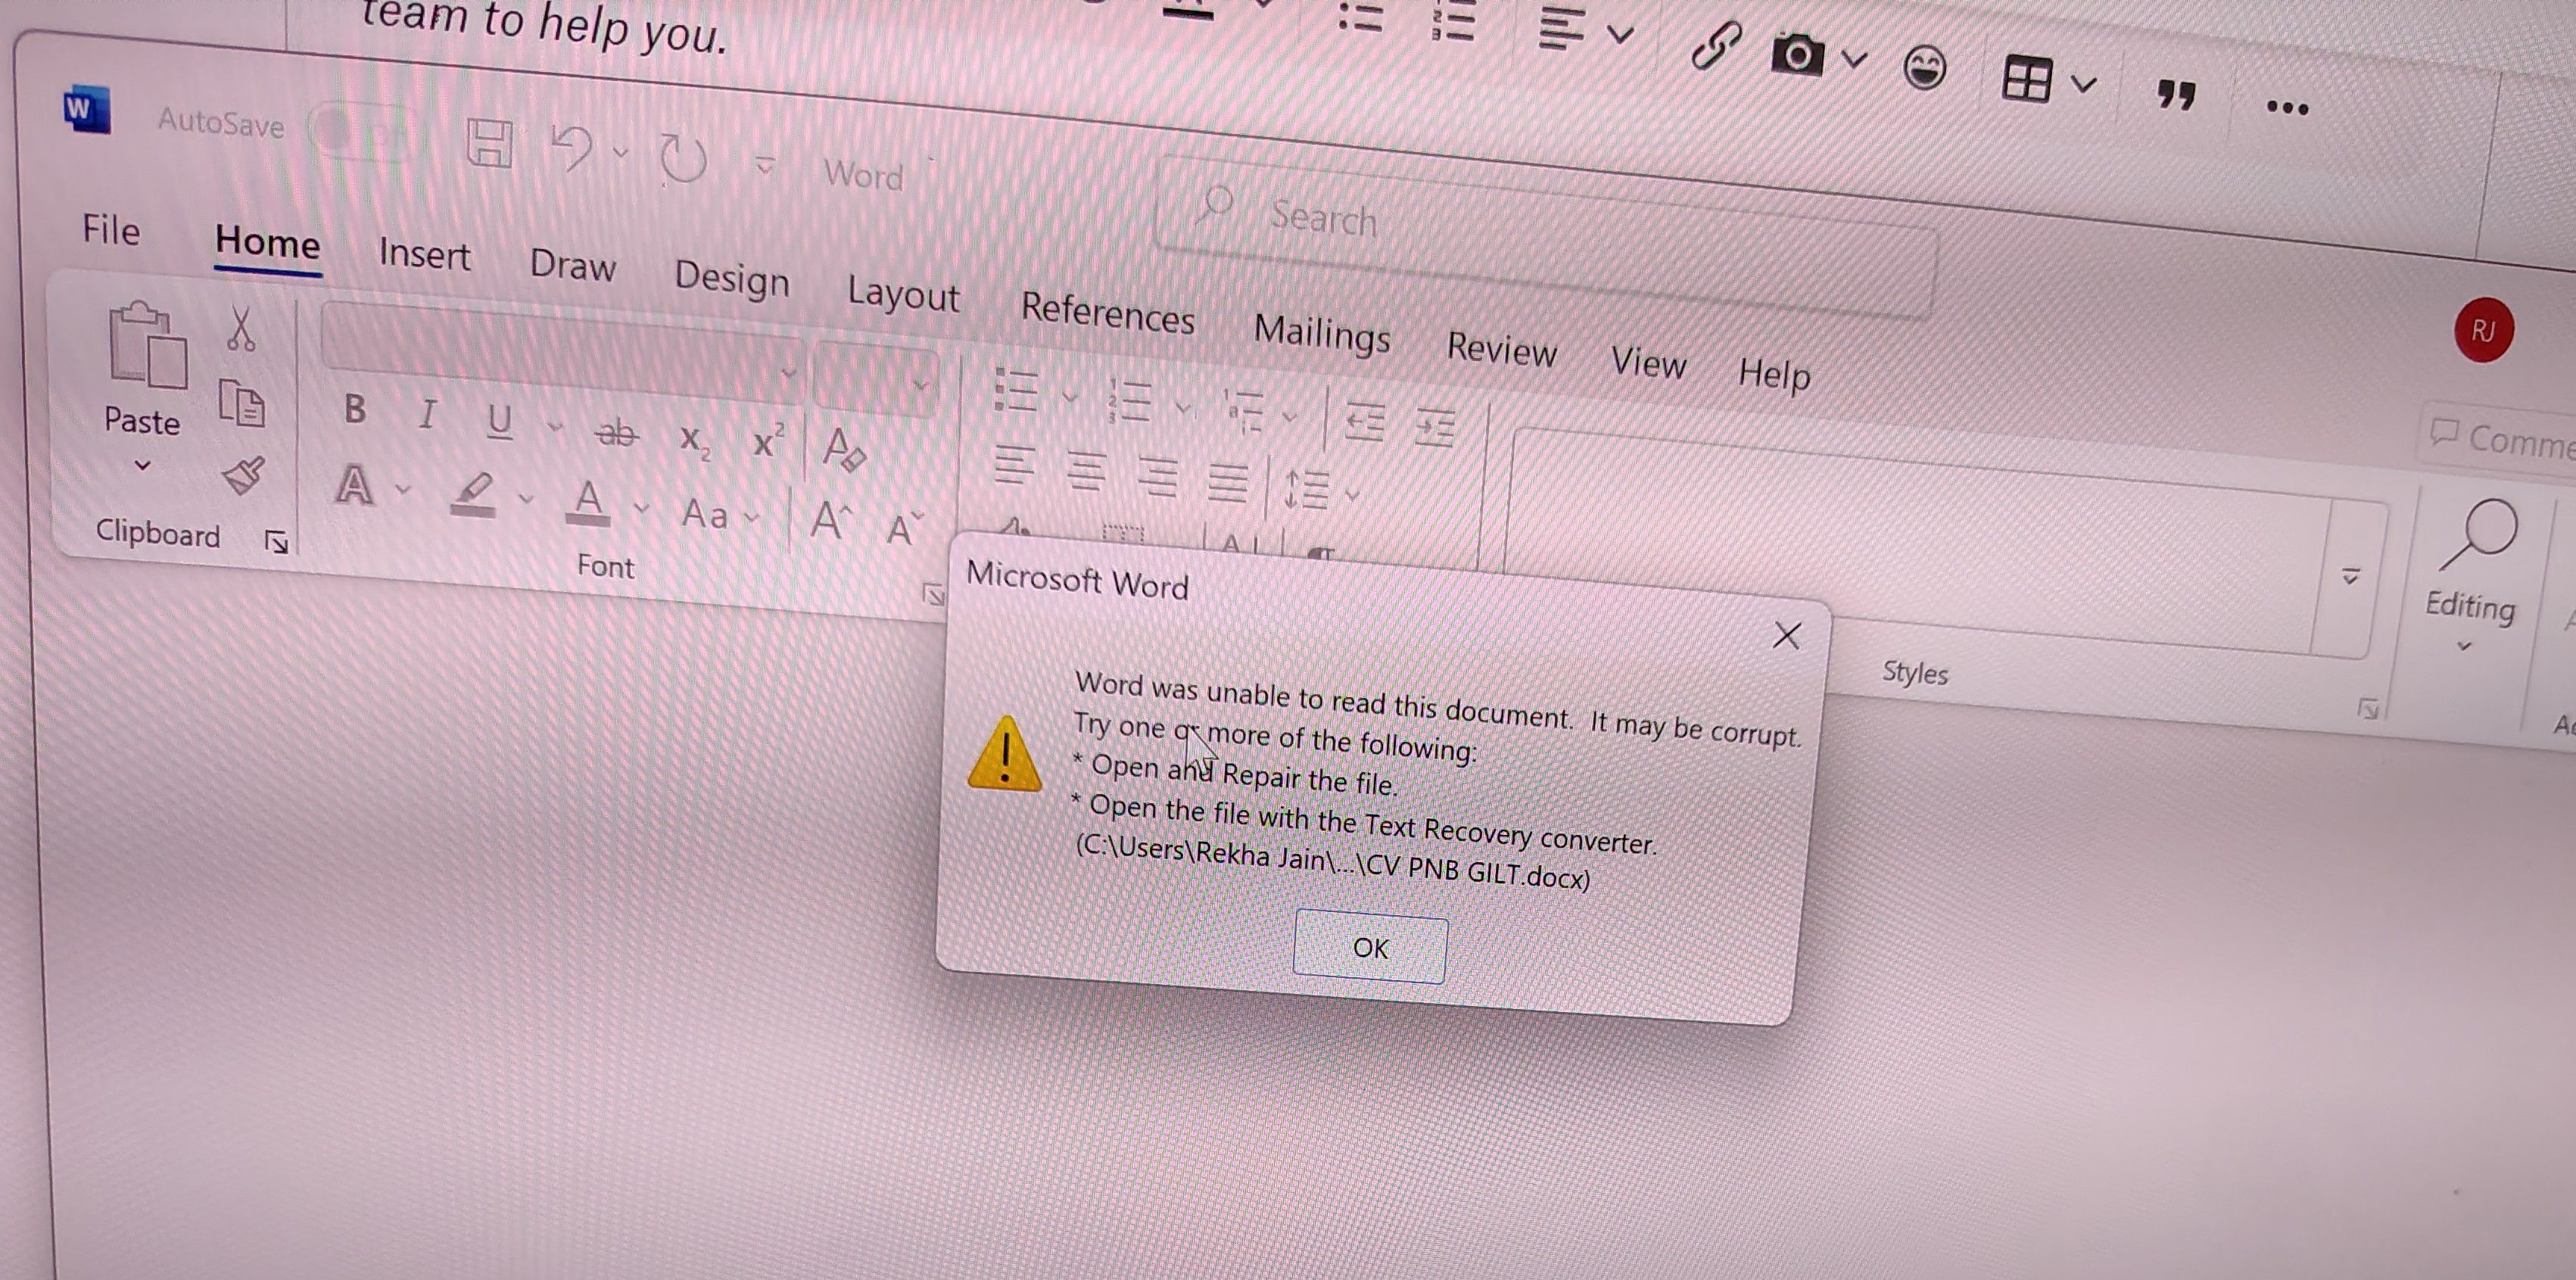This screenshot has width=2576, height=1280.
Task: Toggle bold formatting
Action: click(x=355, y=409)
